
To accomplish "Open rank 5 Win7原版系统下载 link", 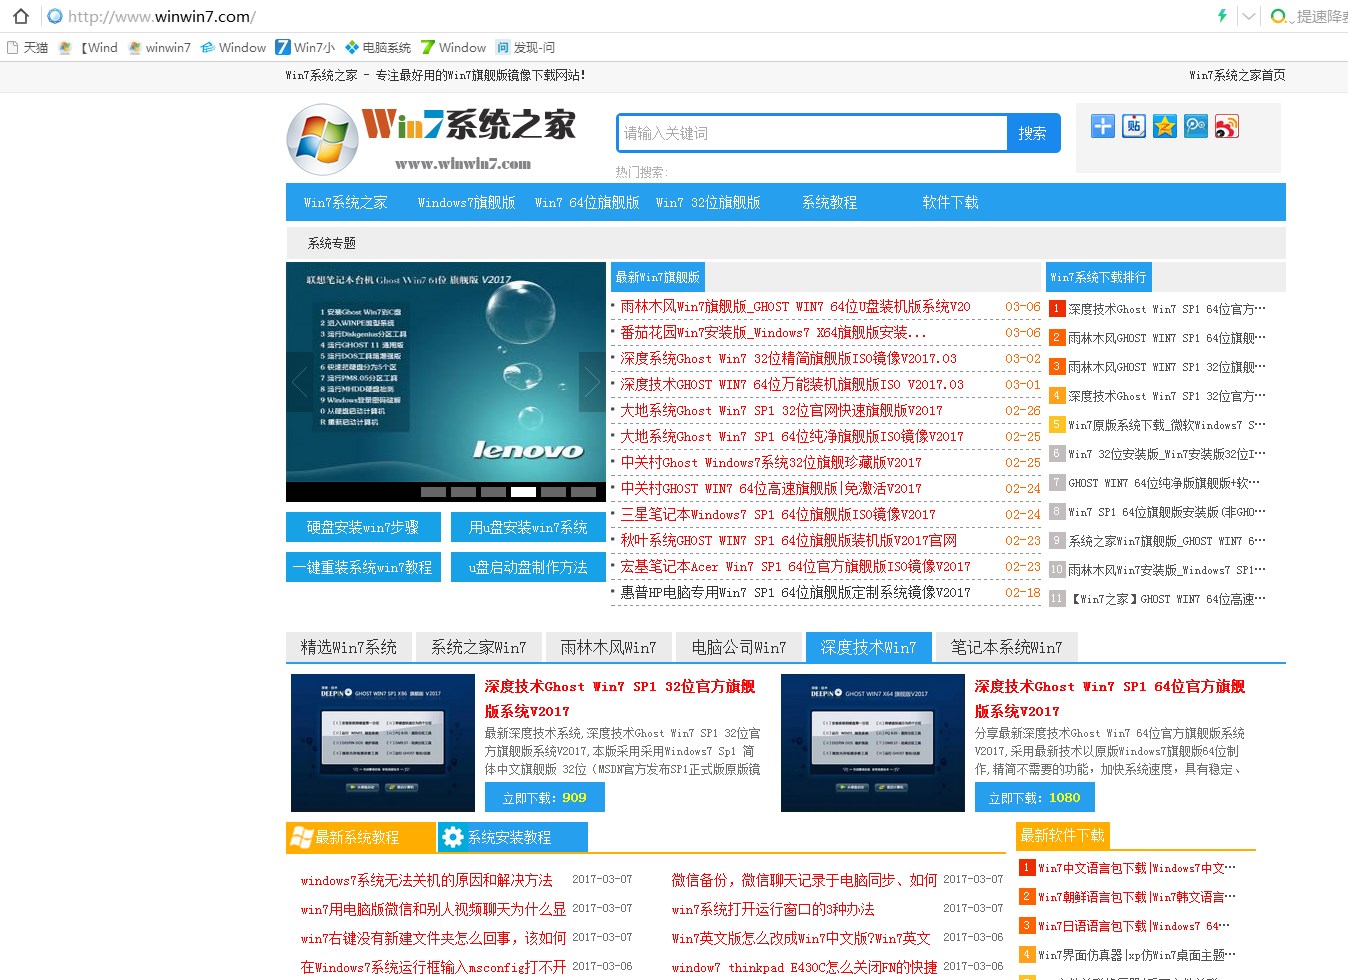I will [1166, 425].
